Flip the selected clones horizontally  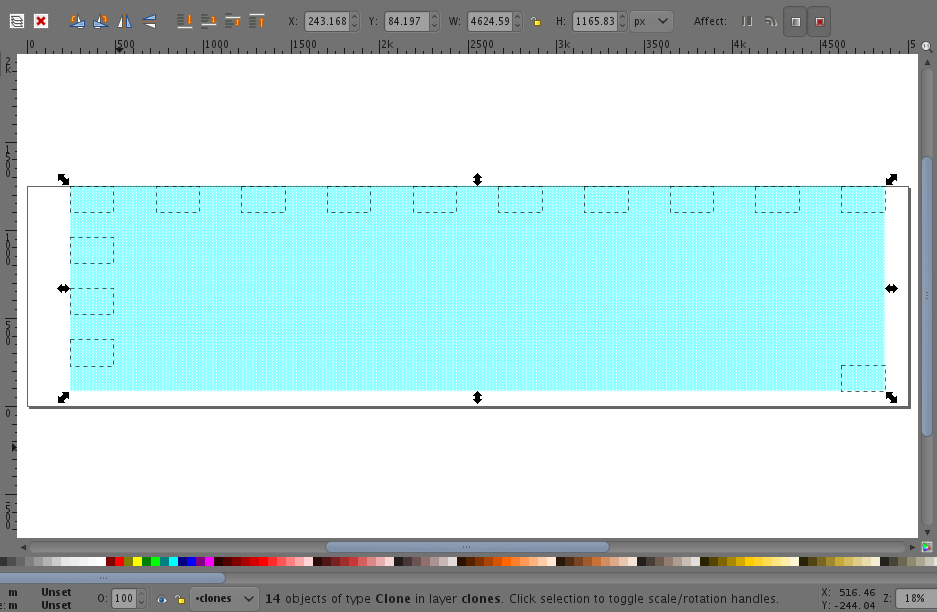click(125, 20)
